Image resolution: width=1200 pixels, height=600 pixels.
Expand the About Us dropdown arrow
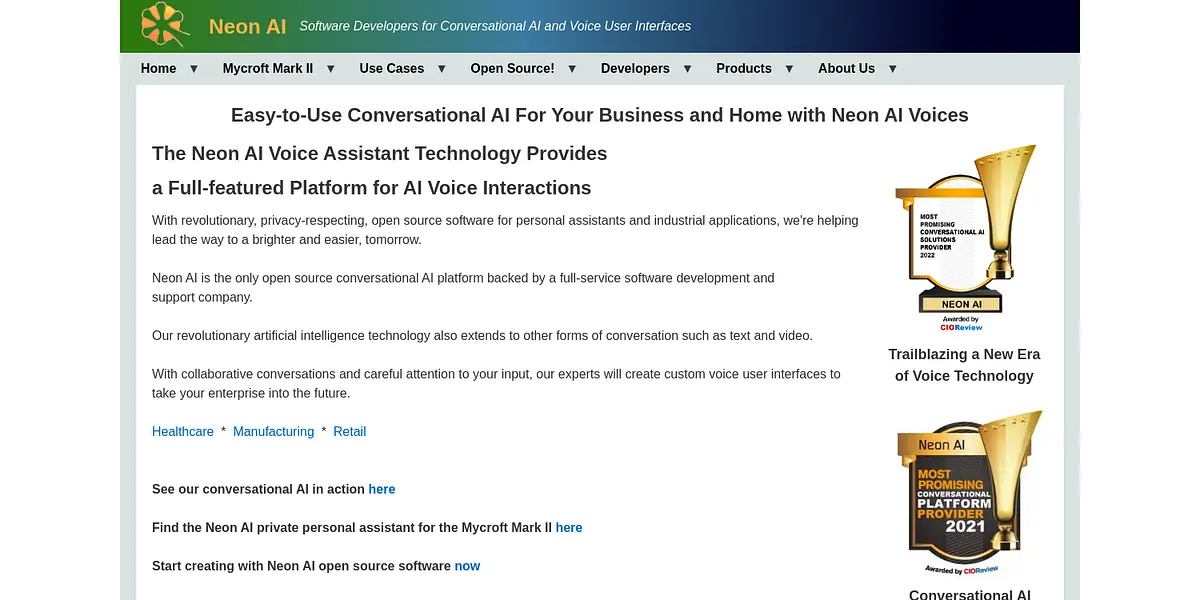pyautogui.click(x=893, y=69)
